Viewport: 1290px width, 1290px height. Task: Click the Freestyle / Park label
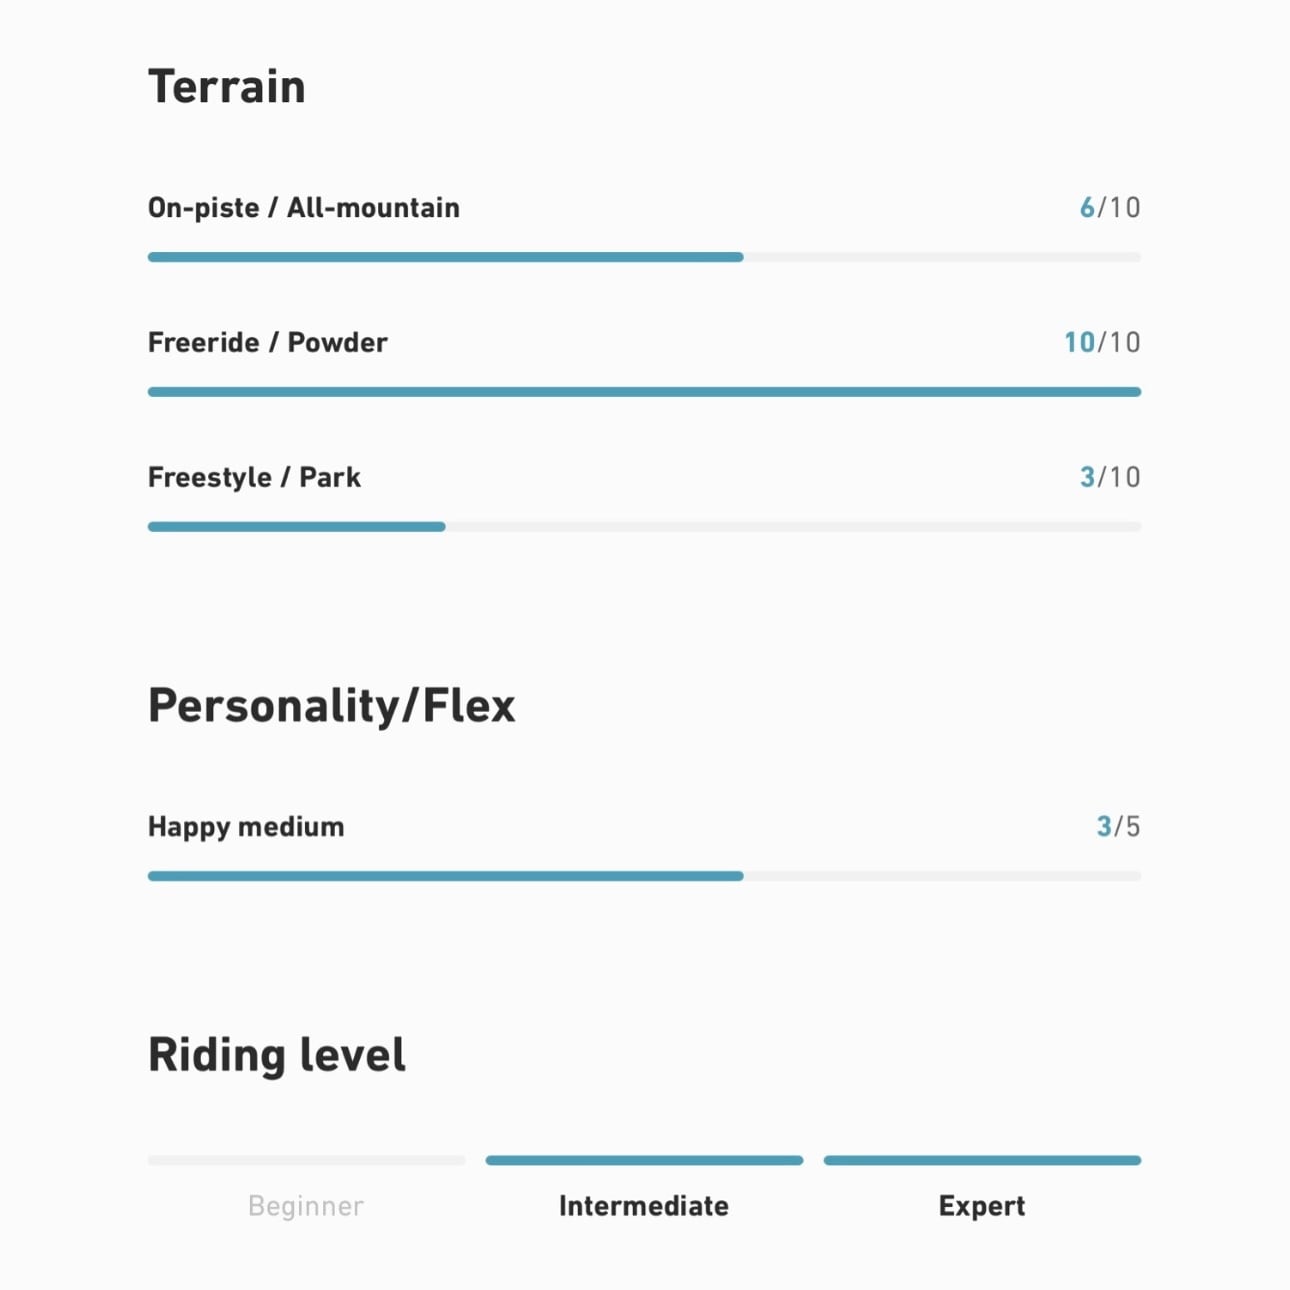(x=254, y=478)
